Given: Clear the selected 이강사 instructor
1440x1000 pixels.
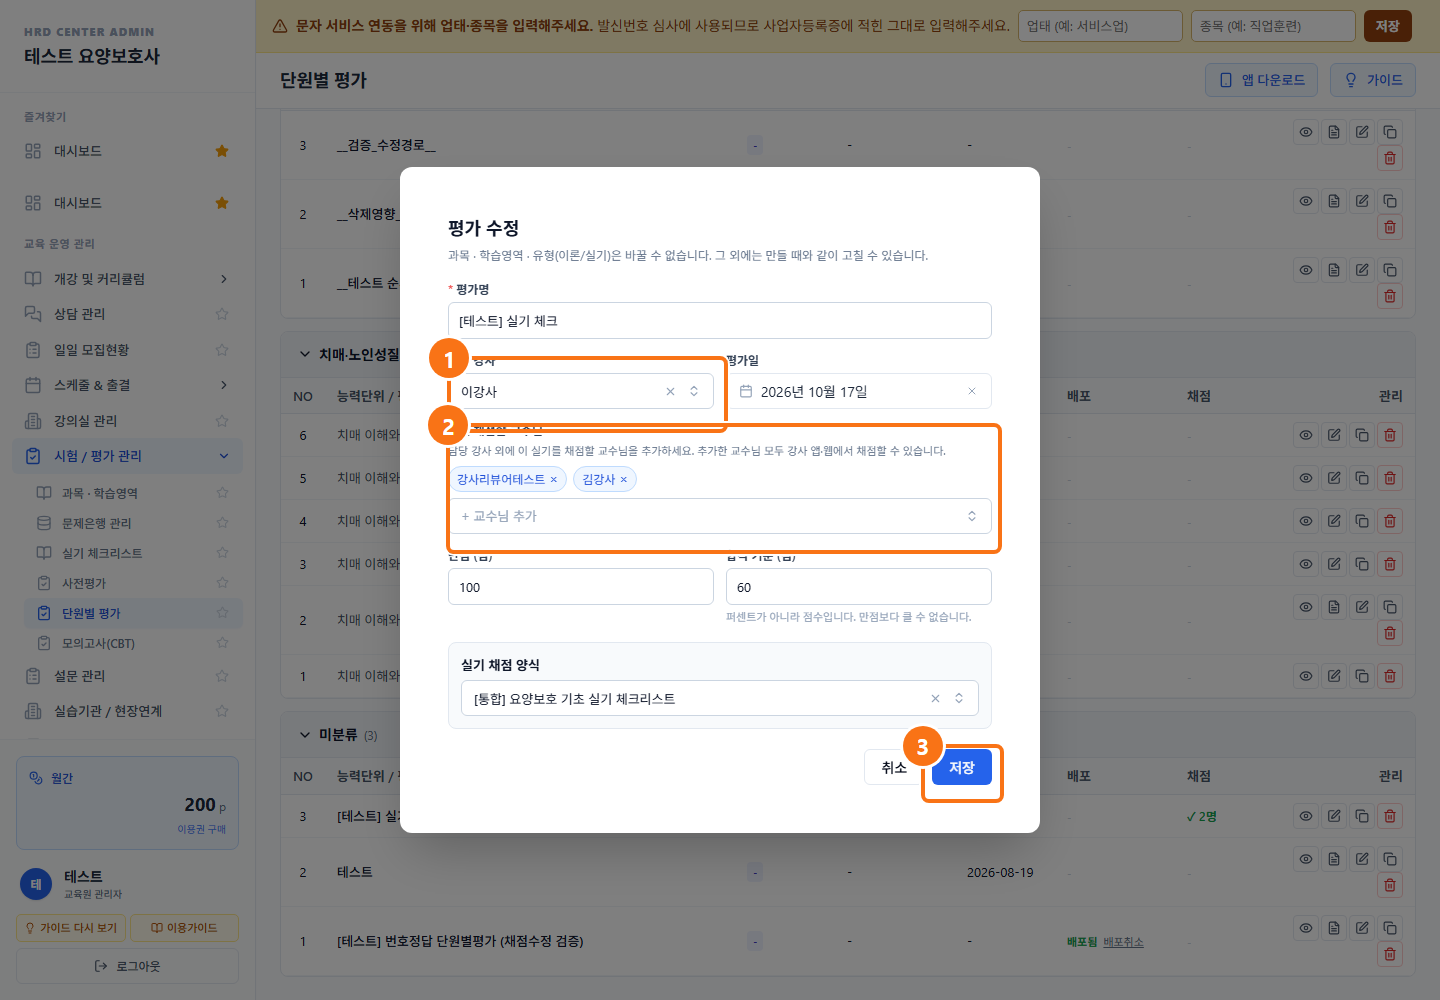Looking at the screenshot, I should pyautogui.click(x=670, y=392).
